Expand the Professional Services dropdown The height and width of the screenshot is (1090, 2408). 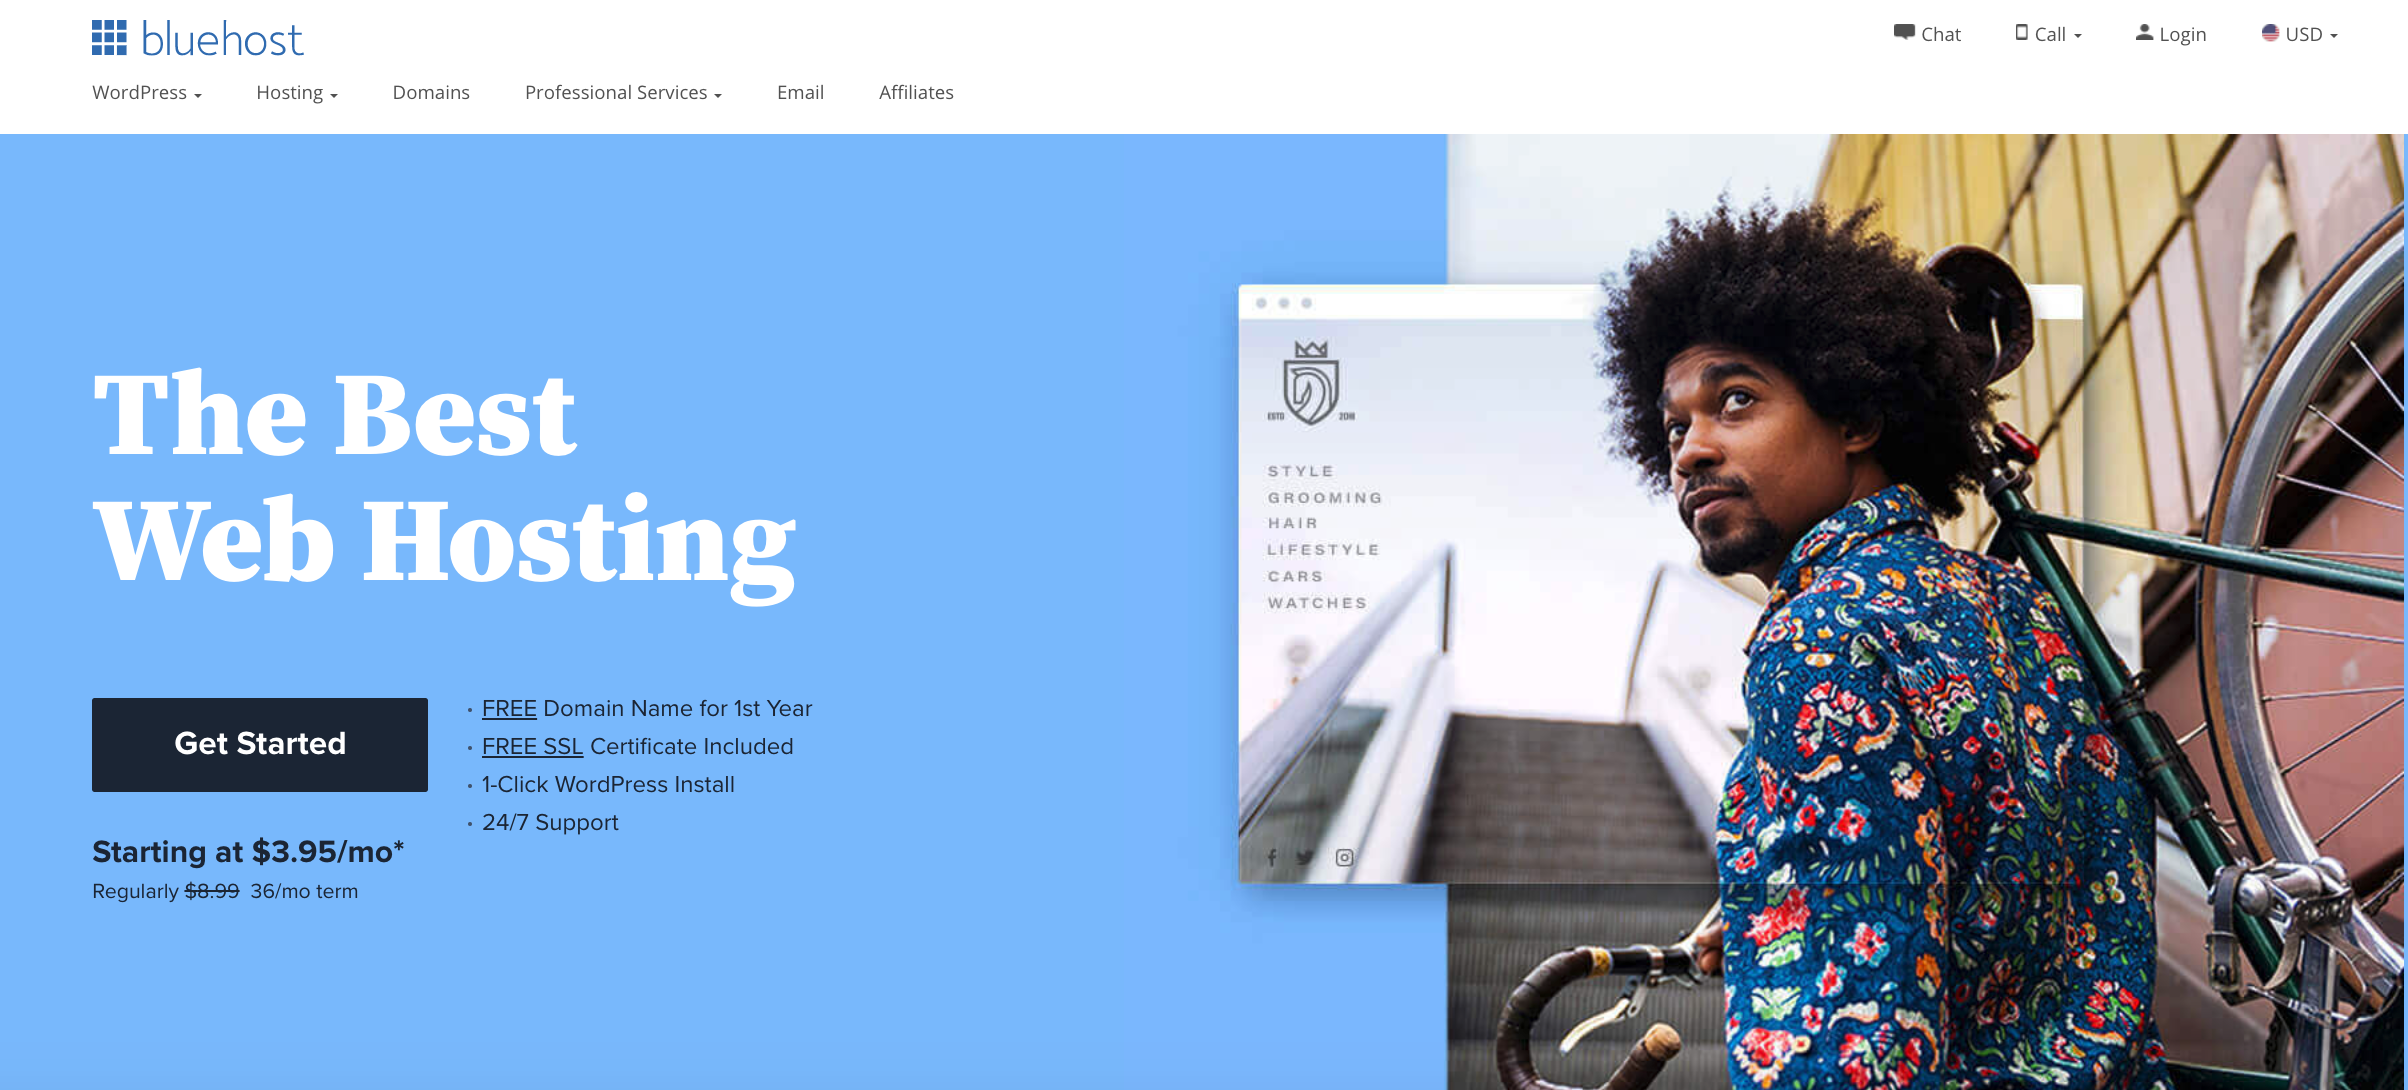pos(622,91)
